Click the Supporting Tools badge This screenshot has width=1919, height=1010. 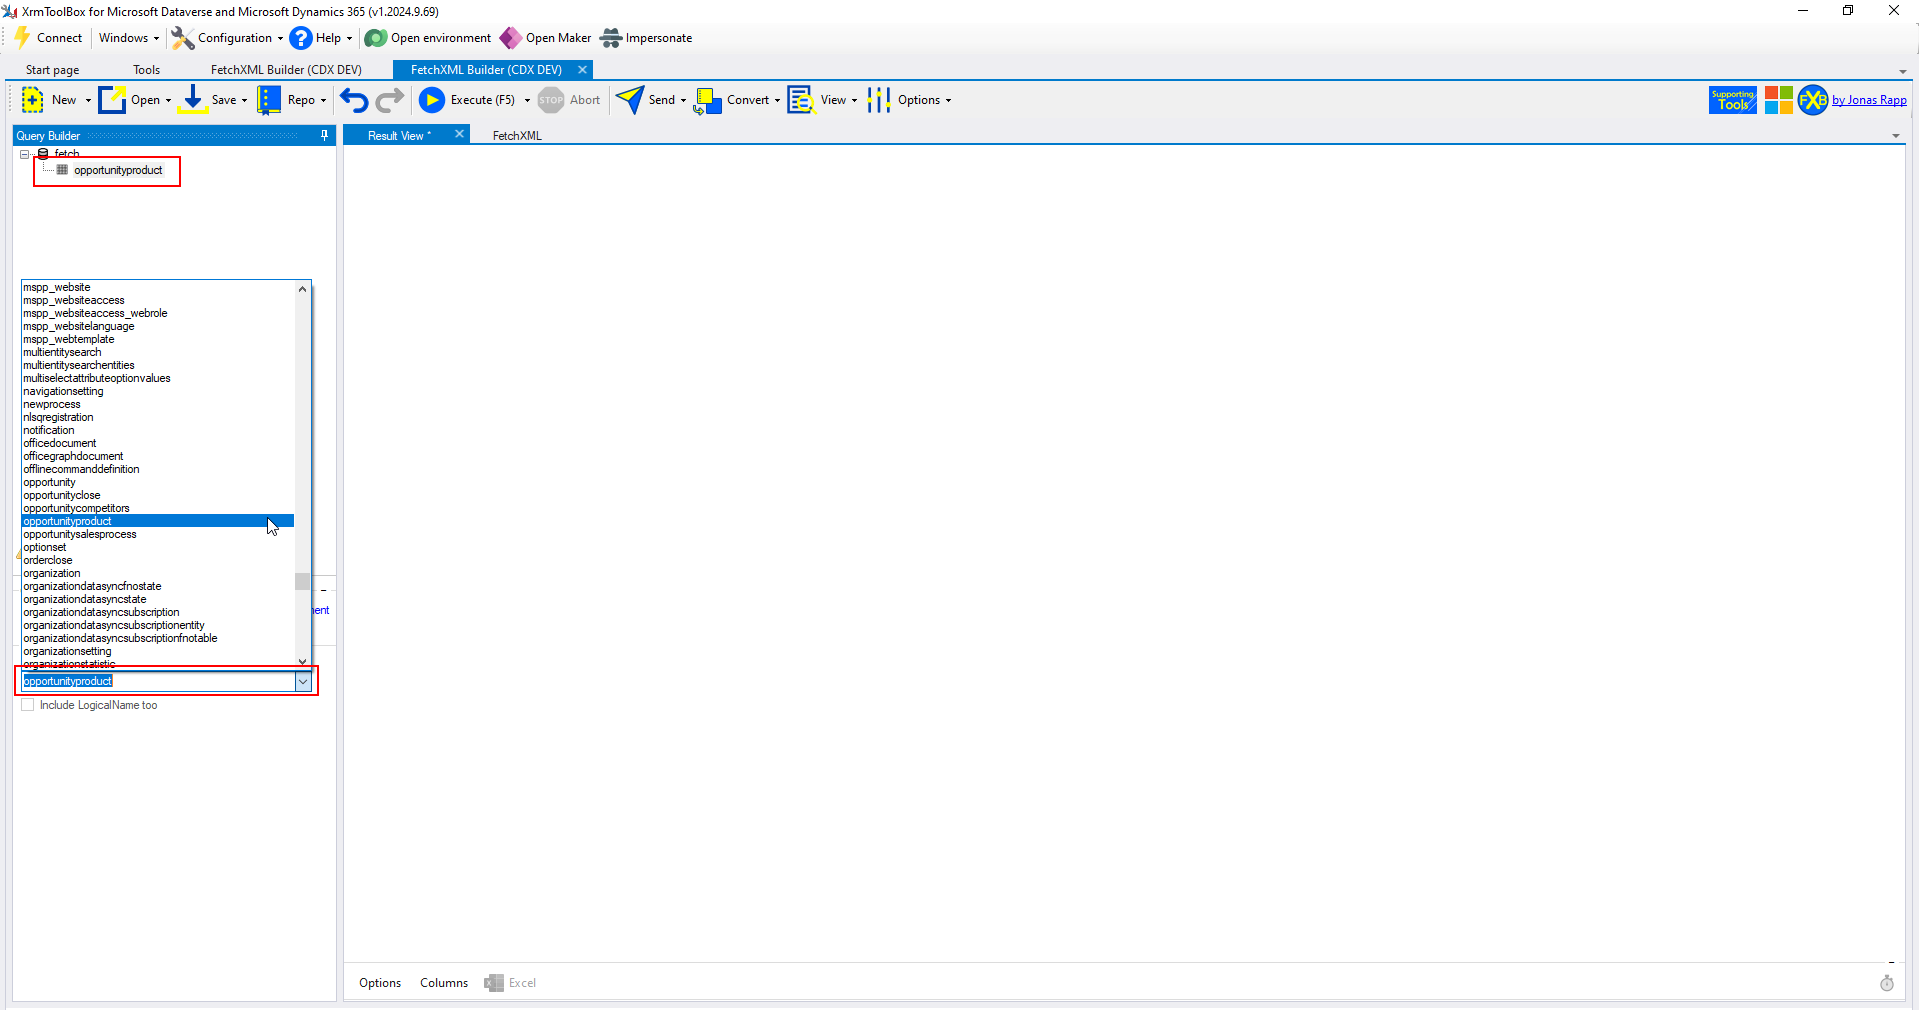pos(1733,100)
